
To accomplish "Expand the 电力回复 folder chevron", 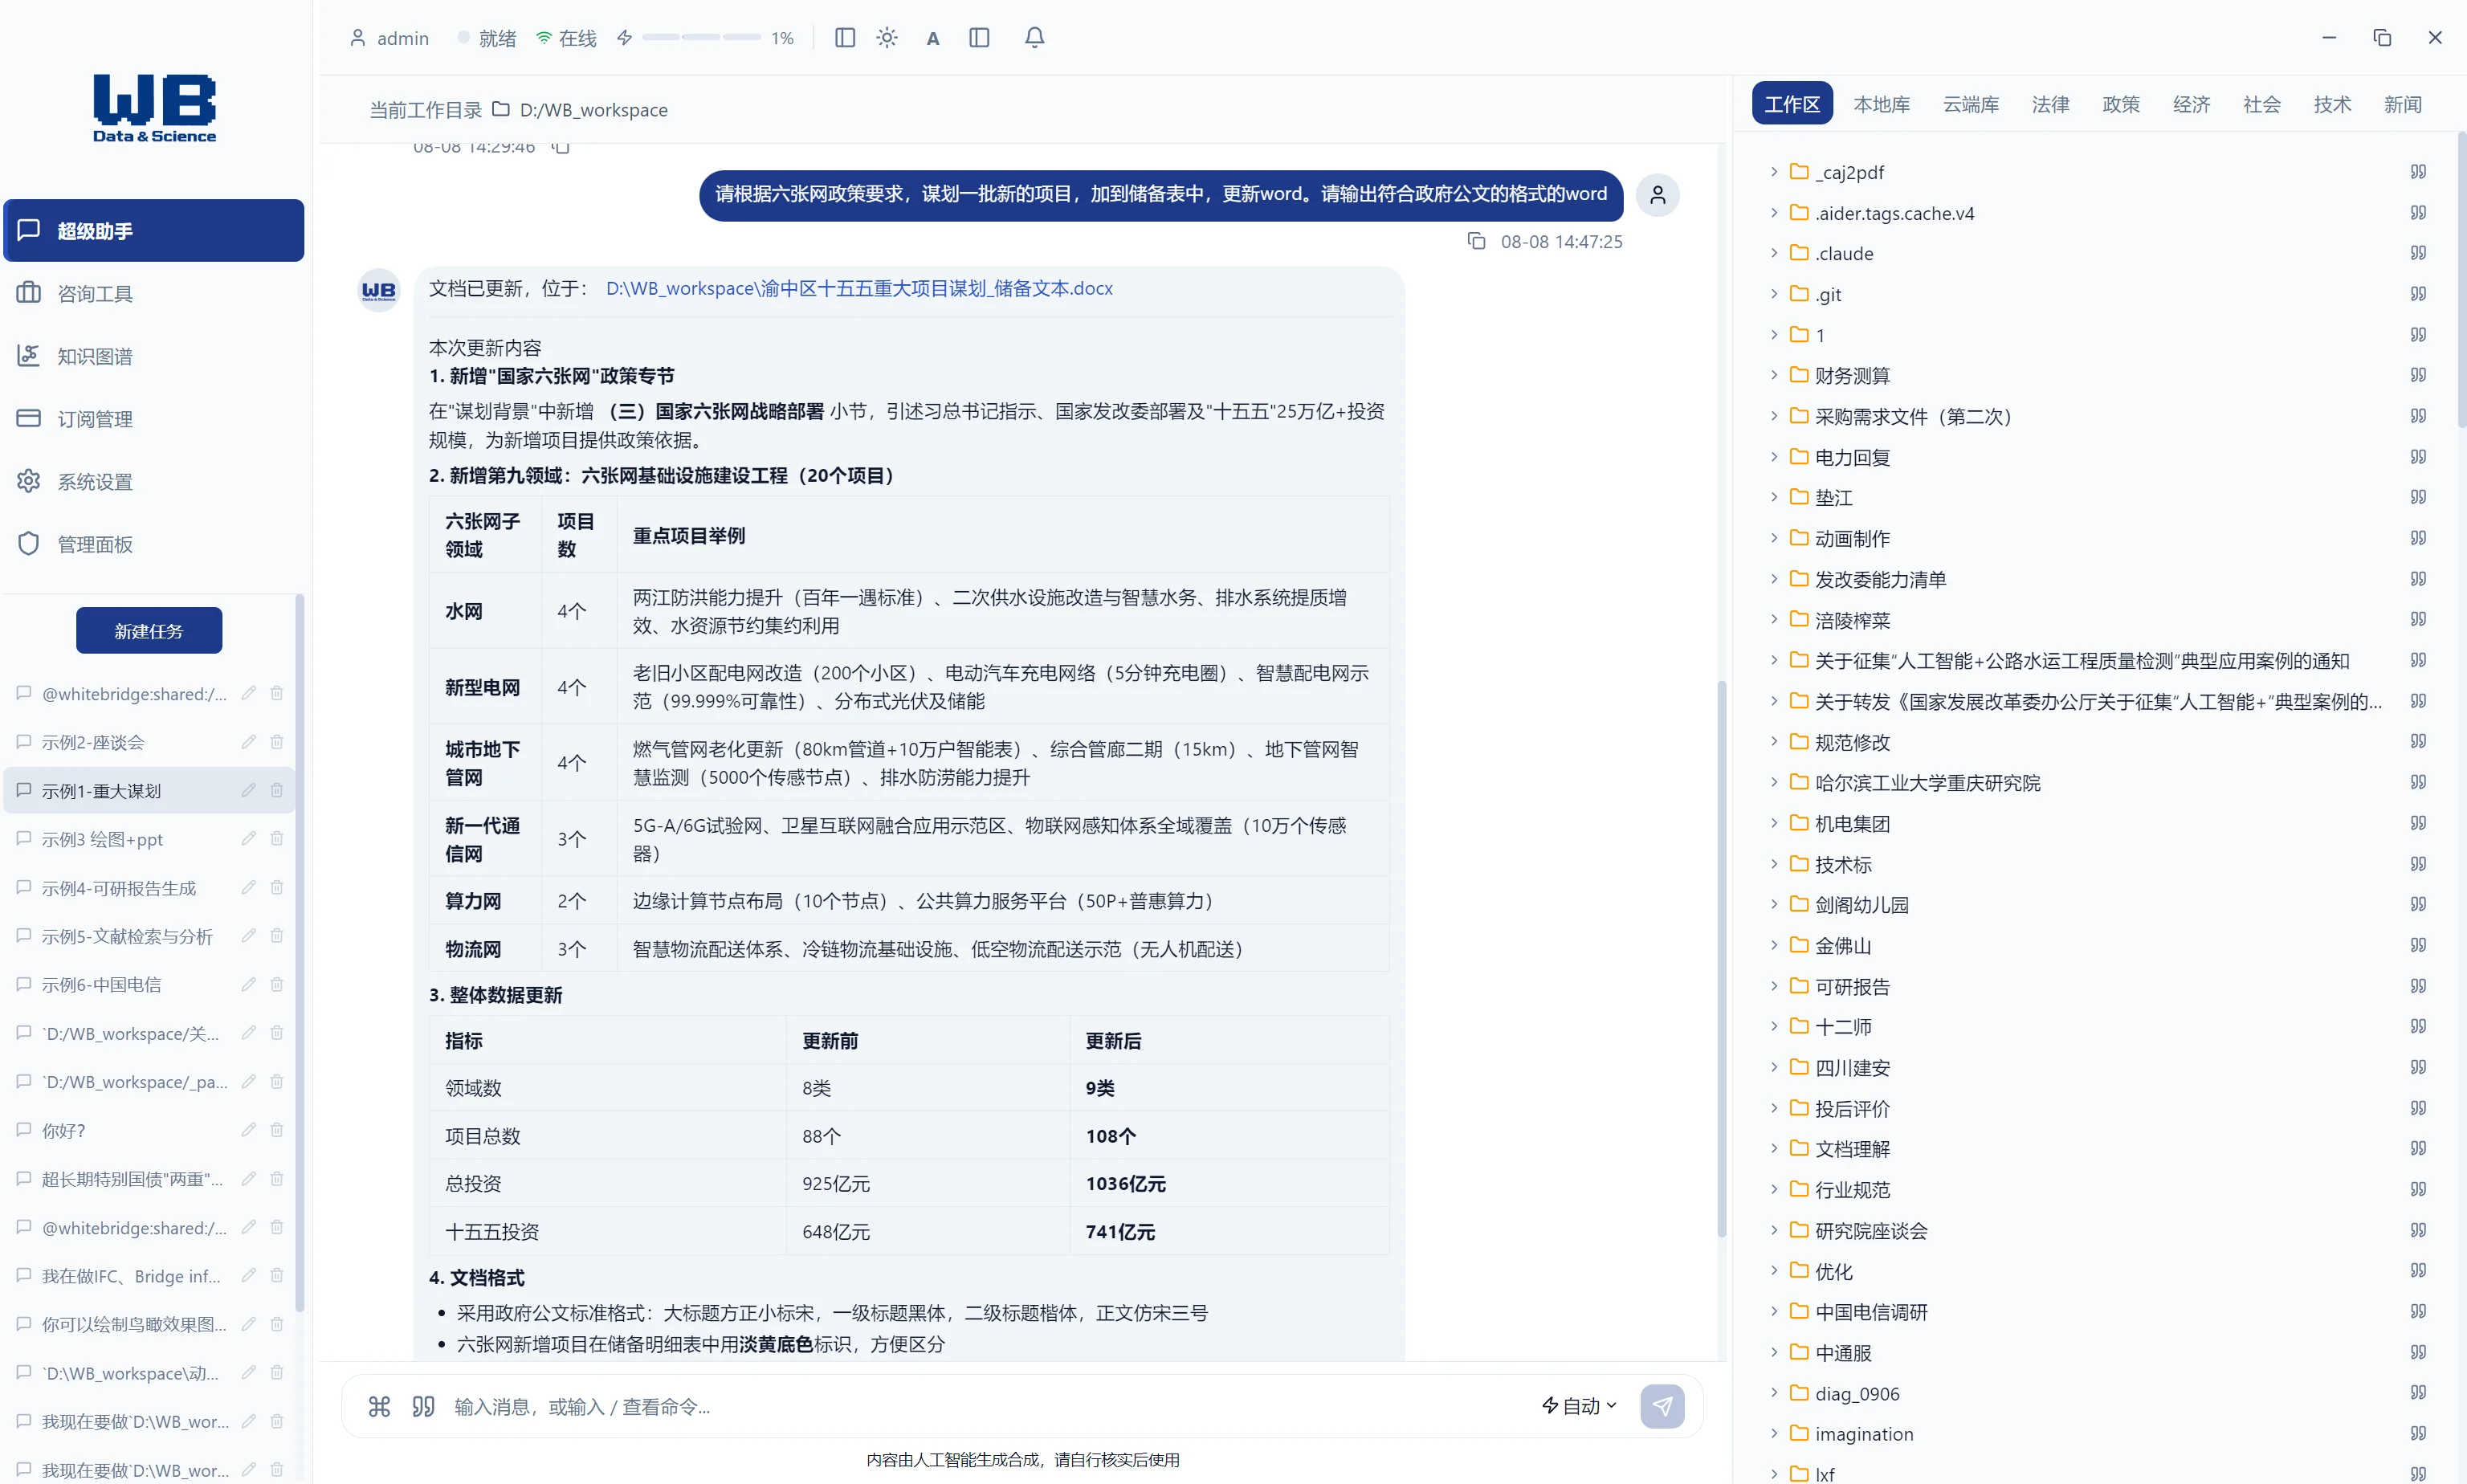I will click(x=1774, y=457).
